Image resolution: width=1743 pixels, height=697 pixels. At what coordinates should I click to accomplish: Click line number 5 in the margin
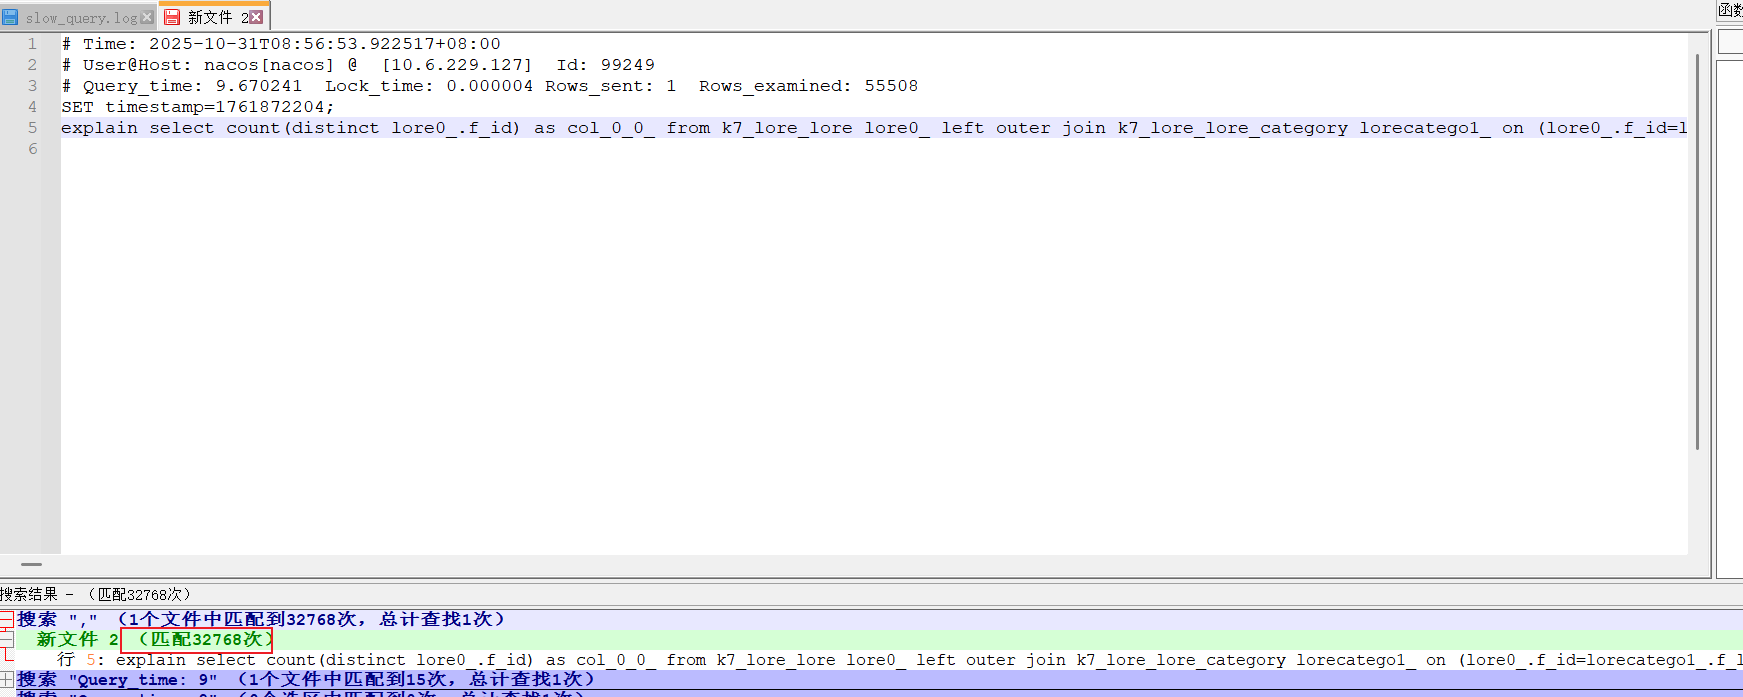pyautogui.click(x=32, y=128)
